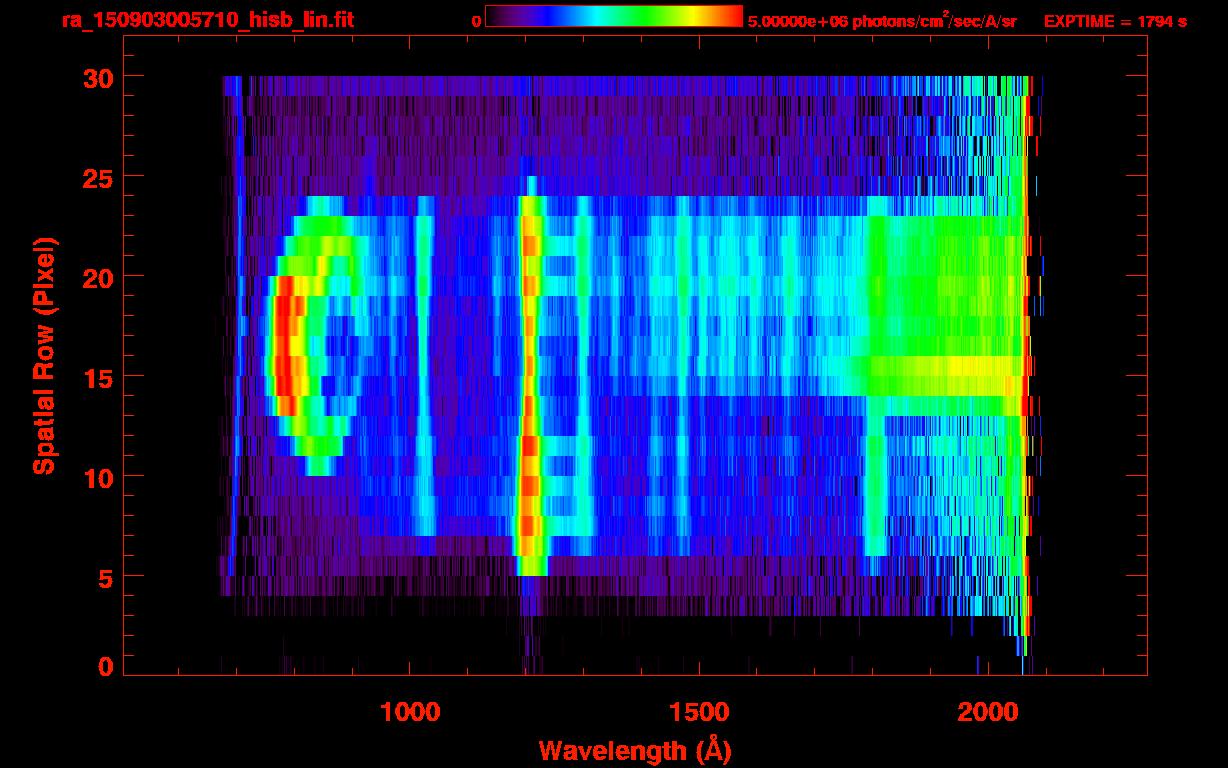The image size is (1228, 768).
Task: Click the x-axis tick label 1500
Action: coord(699,711)
